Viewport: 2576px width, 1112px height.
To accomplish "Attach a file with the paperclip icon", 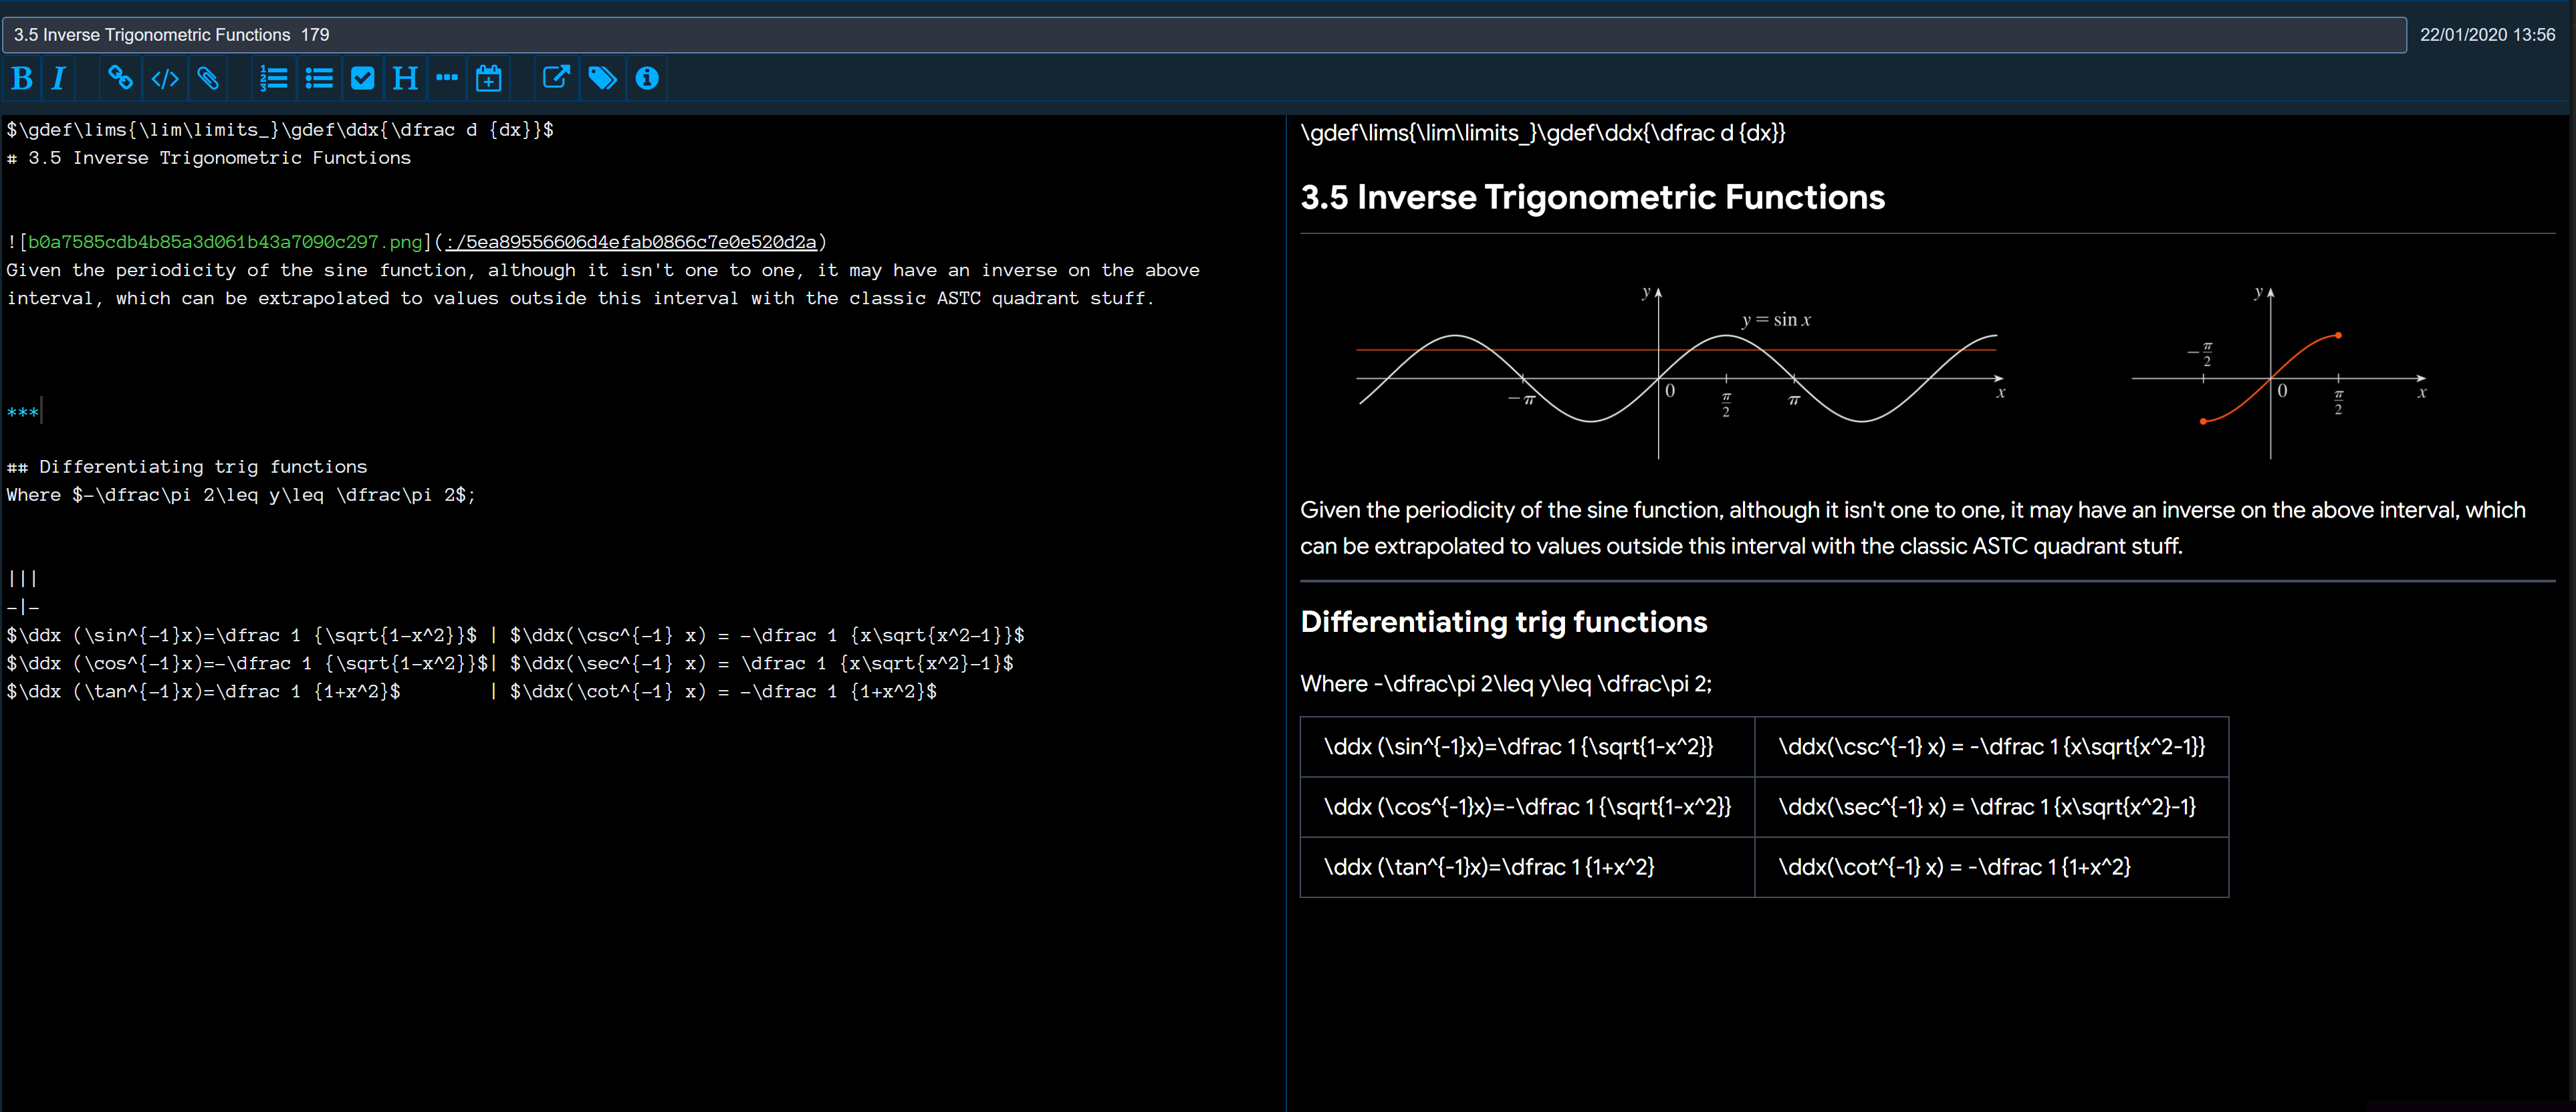I will [208, 78].
